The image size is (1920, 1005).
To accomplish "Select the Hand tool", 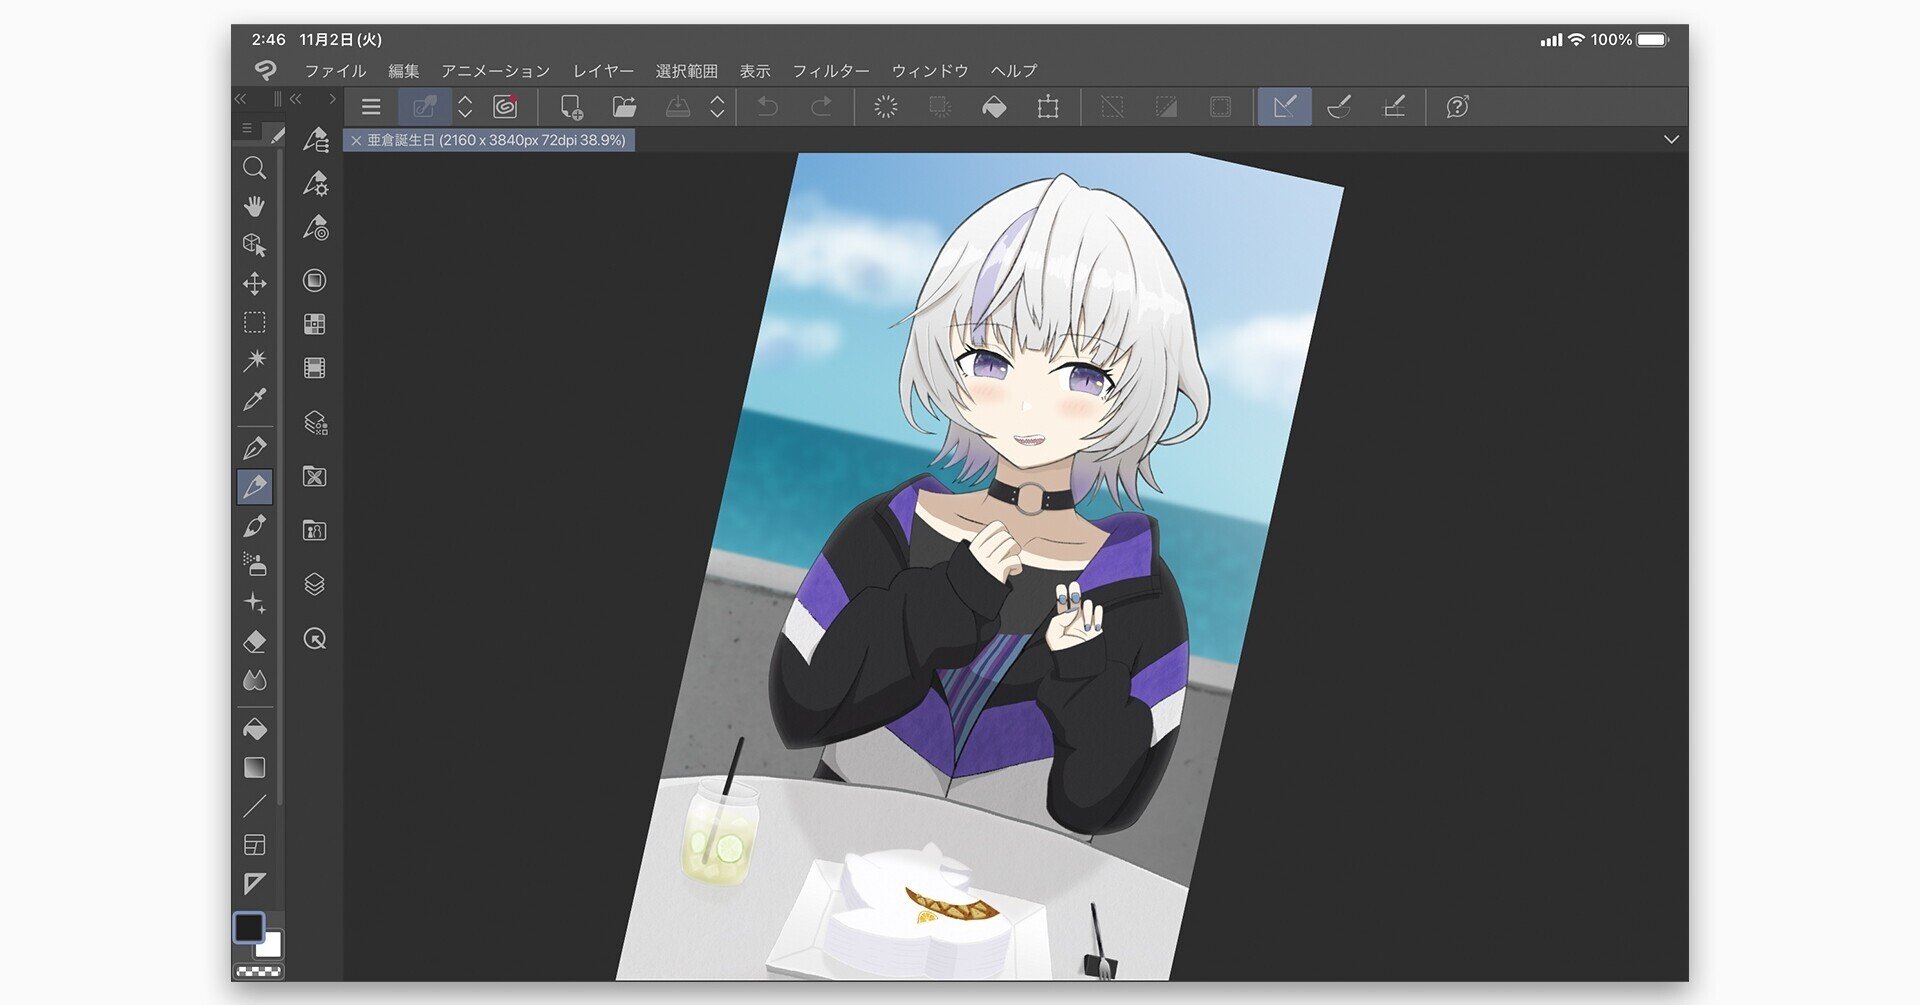I will tap(255, 207).
